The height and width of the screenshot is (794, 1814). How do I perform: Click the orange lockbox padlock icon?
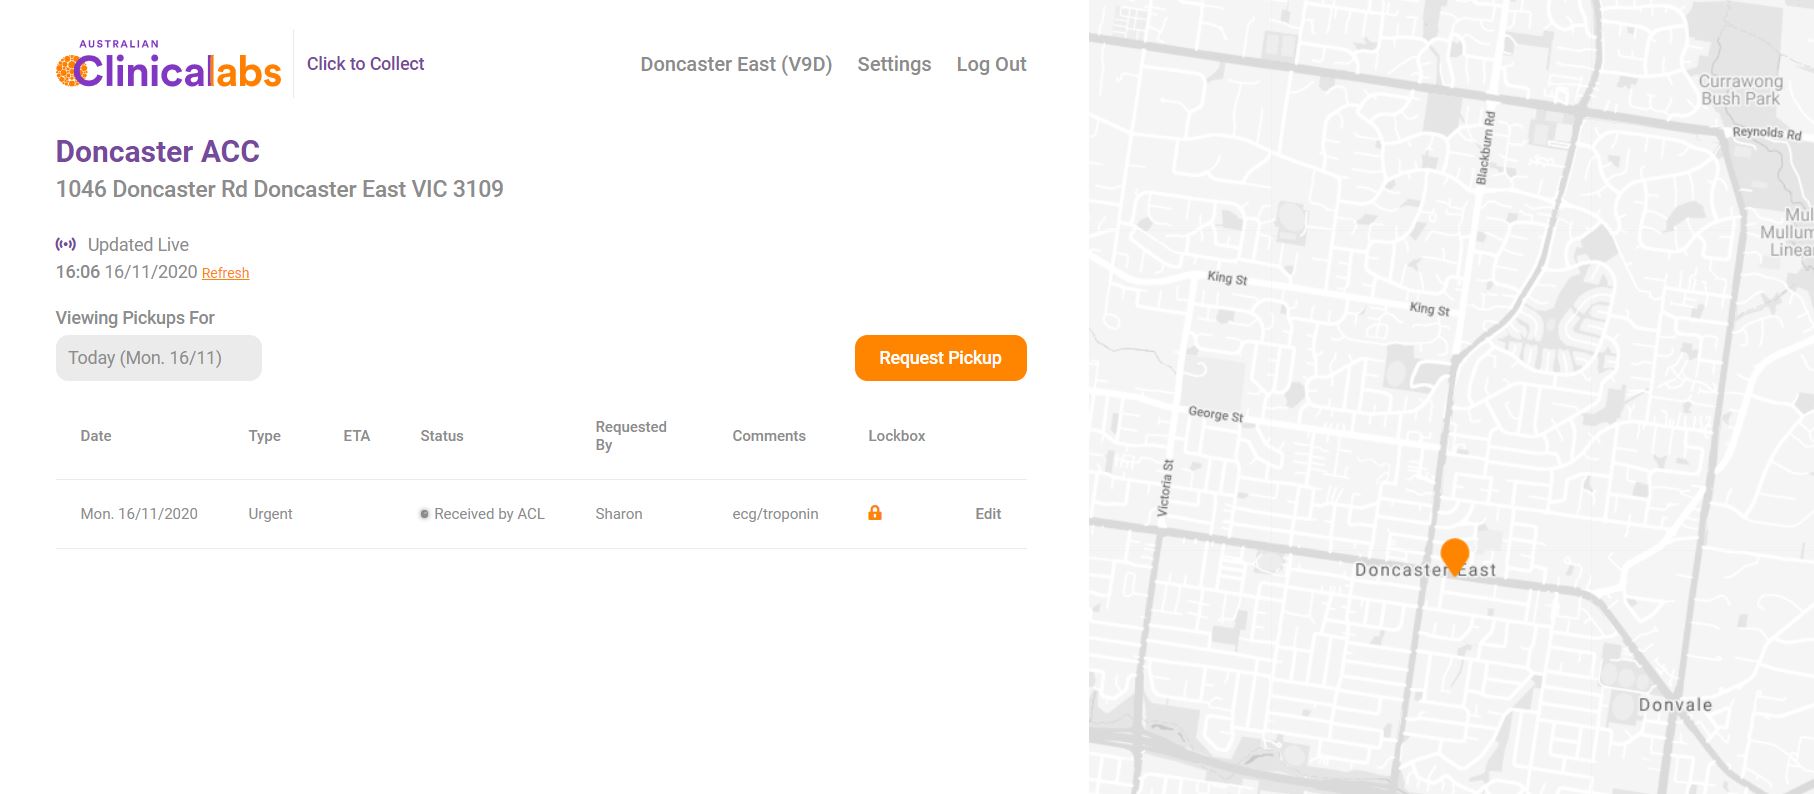click(875, 513)
